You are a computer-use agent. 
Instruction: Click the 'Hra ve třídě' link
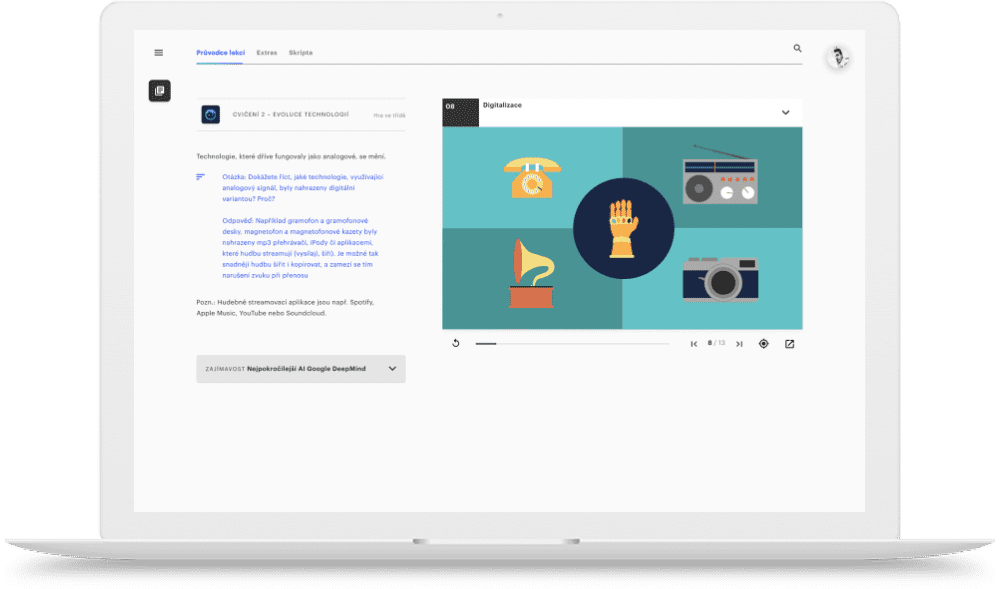[x=389, y=116]
